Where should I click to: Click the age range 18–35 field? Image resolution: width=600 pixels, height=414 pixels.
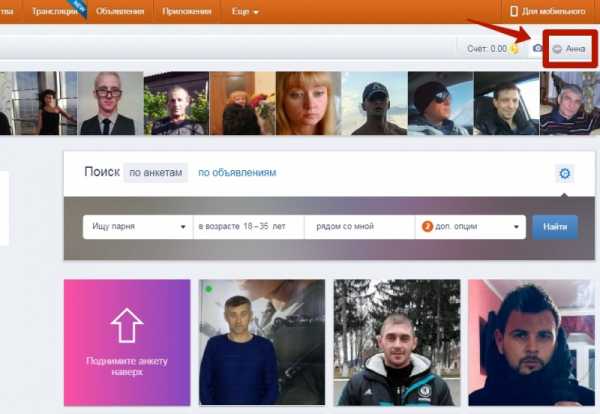(x=249, y=227)
